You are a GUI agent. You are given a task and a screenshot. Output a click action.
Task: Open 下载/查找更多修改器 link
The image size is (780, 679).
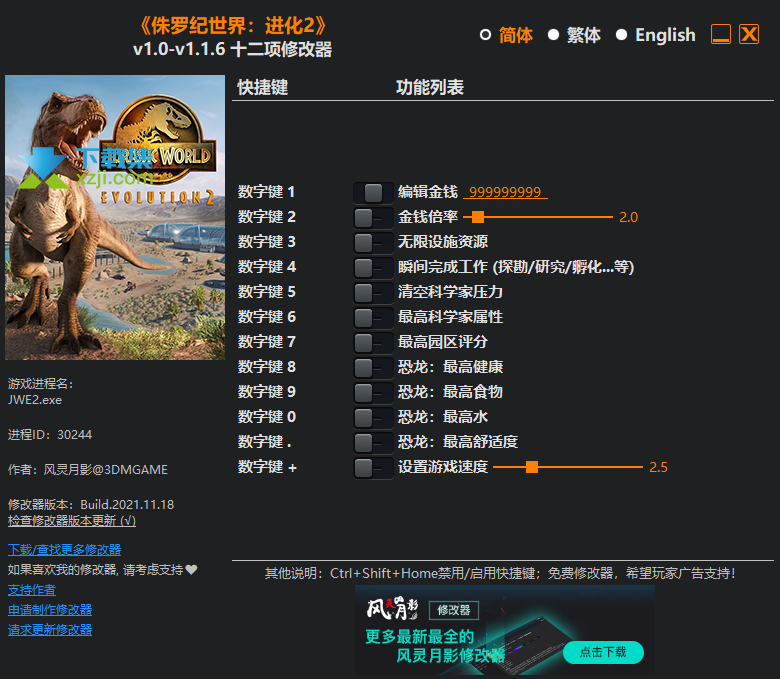pyautogui.click(x=64, y=550)
